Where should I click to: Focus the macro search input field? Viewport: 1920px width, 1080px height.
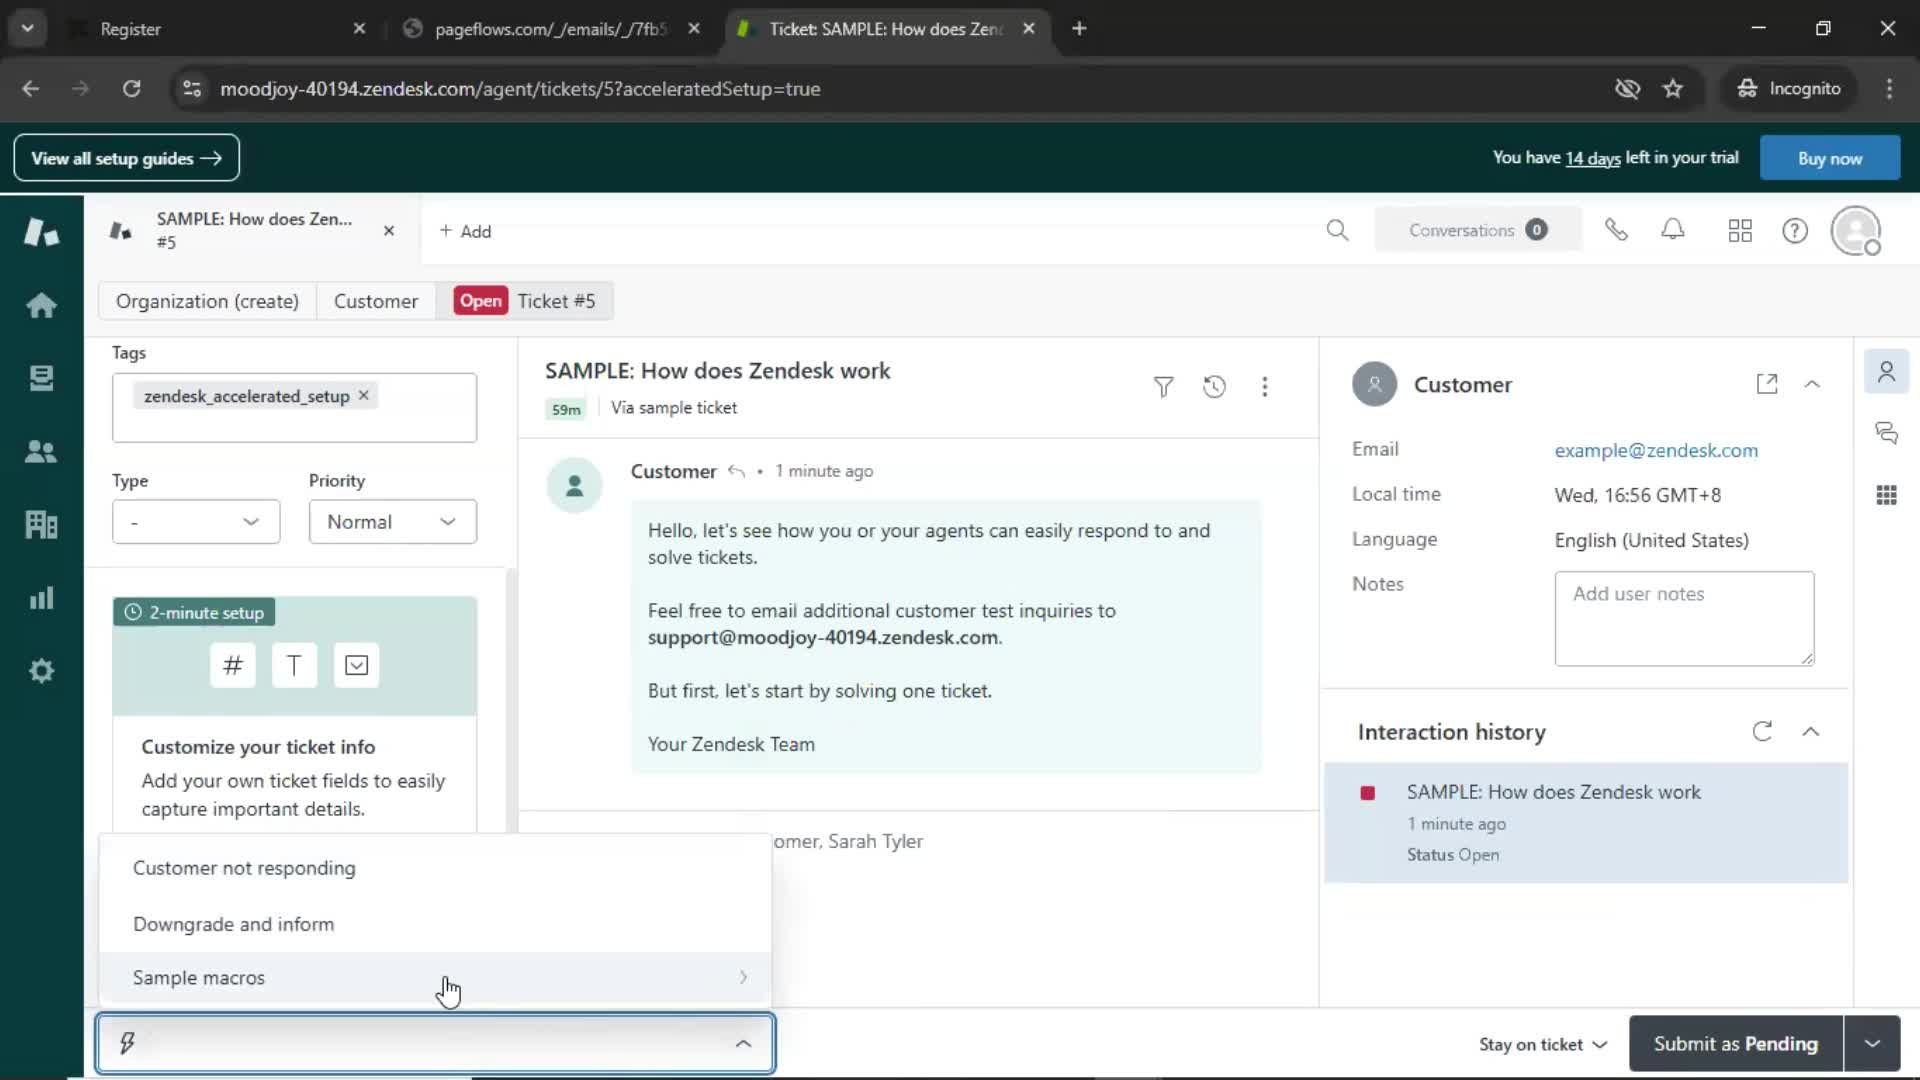(435, 1044)
